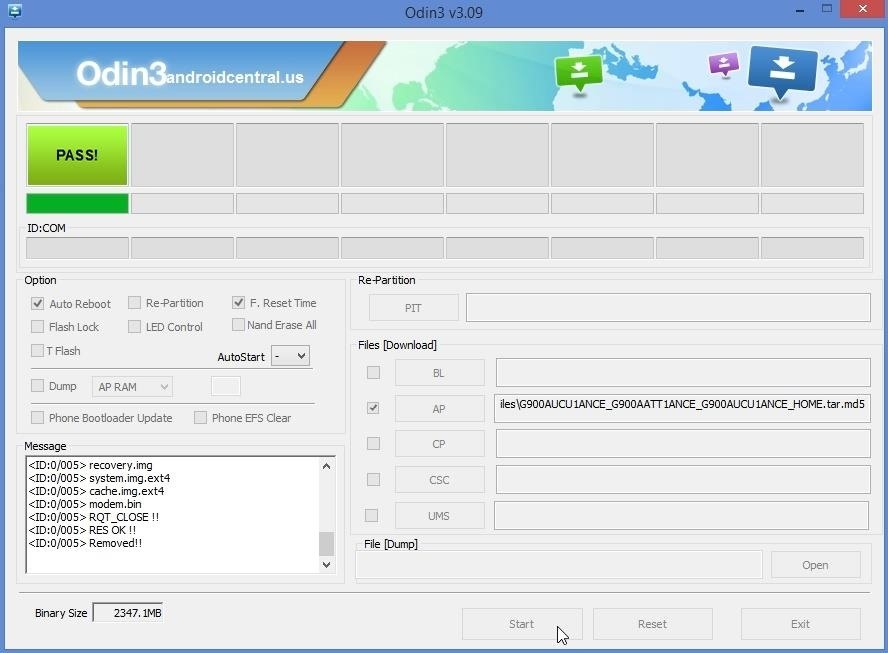This screenshot has height=653, width=888.
Task: Click the Start button
Action: [x=522, y=624]
